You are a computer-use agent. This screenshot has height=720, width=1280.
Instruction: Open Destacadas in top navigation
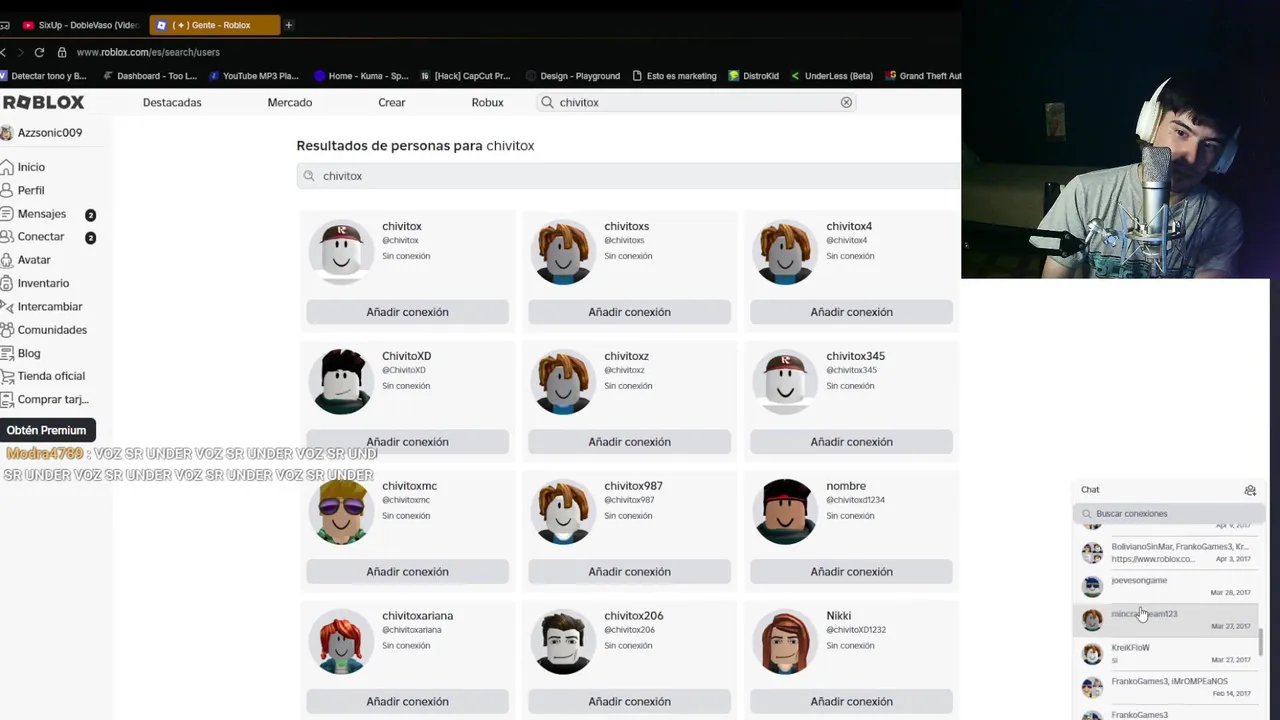click(172, 102)
